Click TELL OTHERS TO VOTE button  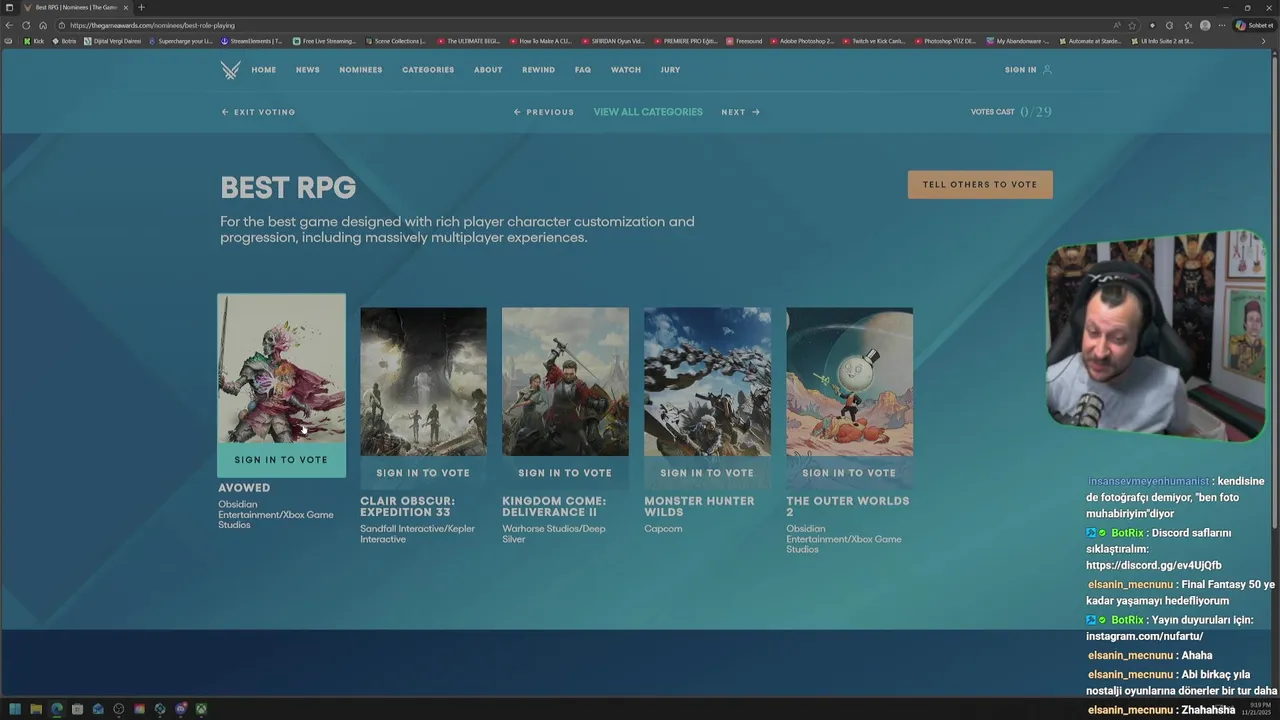point(980,184)
